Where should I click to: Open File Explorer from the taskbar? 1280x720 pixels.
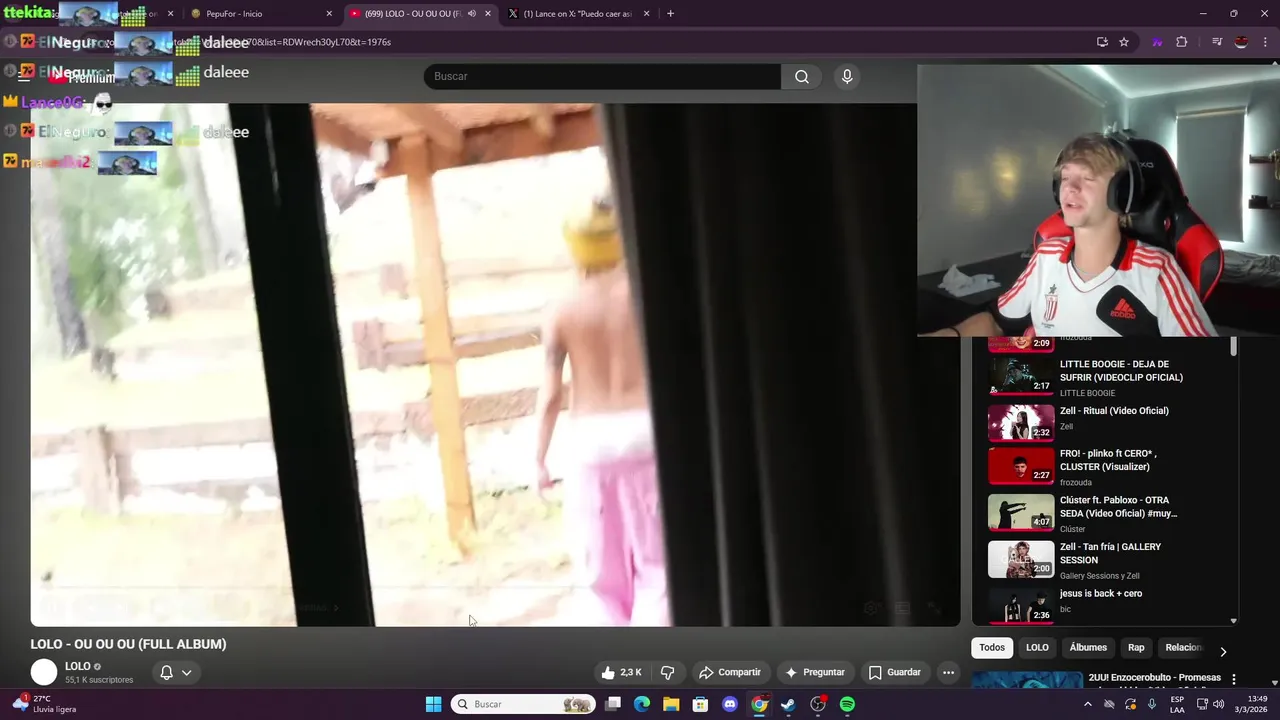(x=671, y=704)
